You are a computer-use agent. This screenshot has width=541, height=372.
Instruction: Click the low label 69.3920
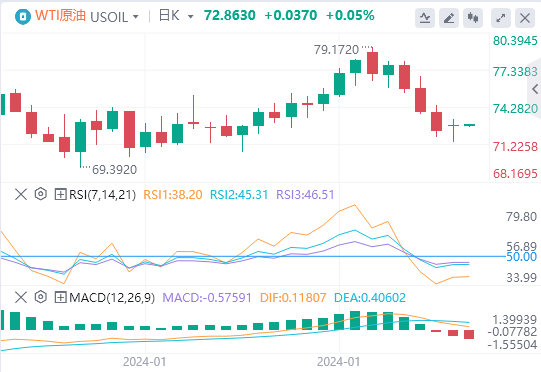[x=115, y=170]
